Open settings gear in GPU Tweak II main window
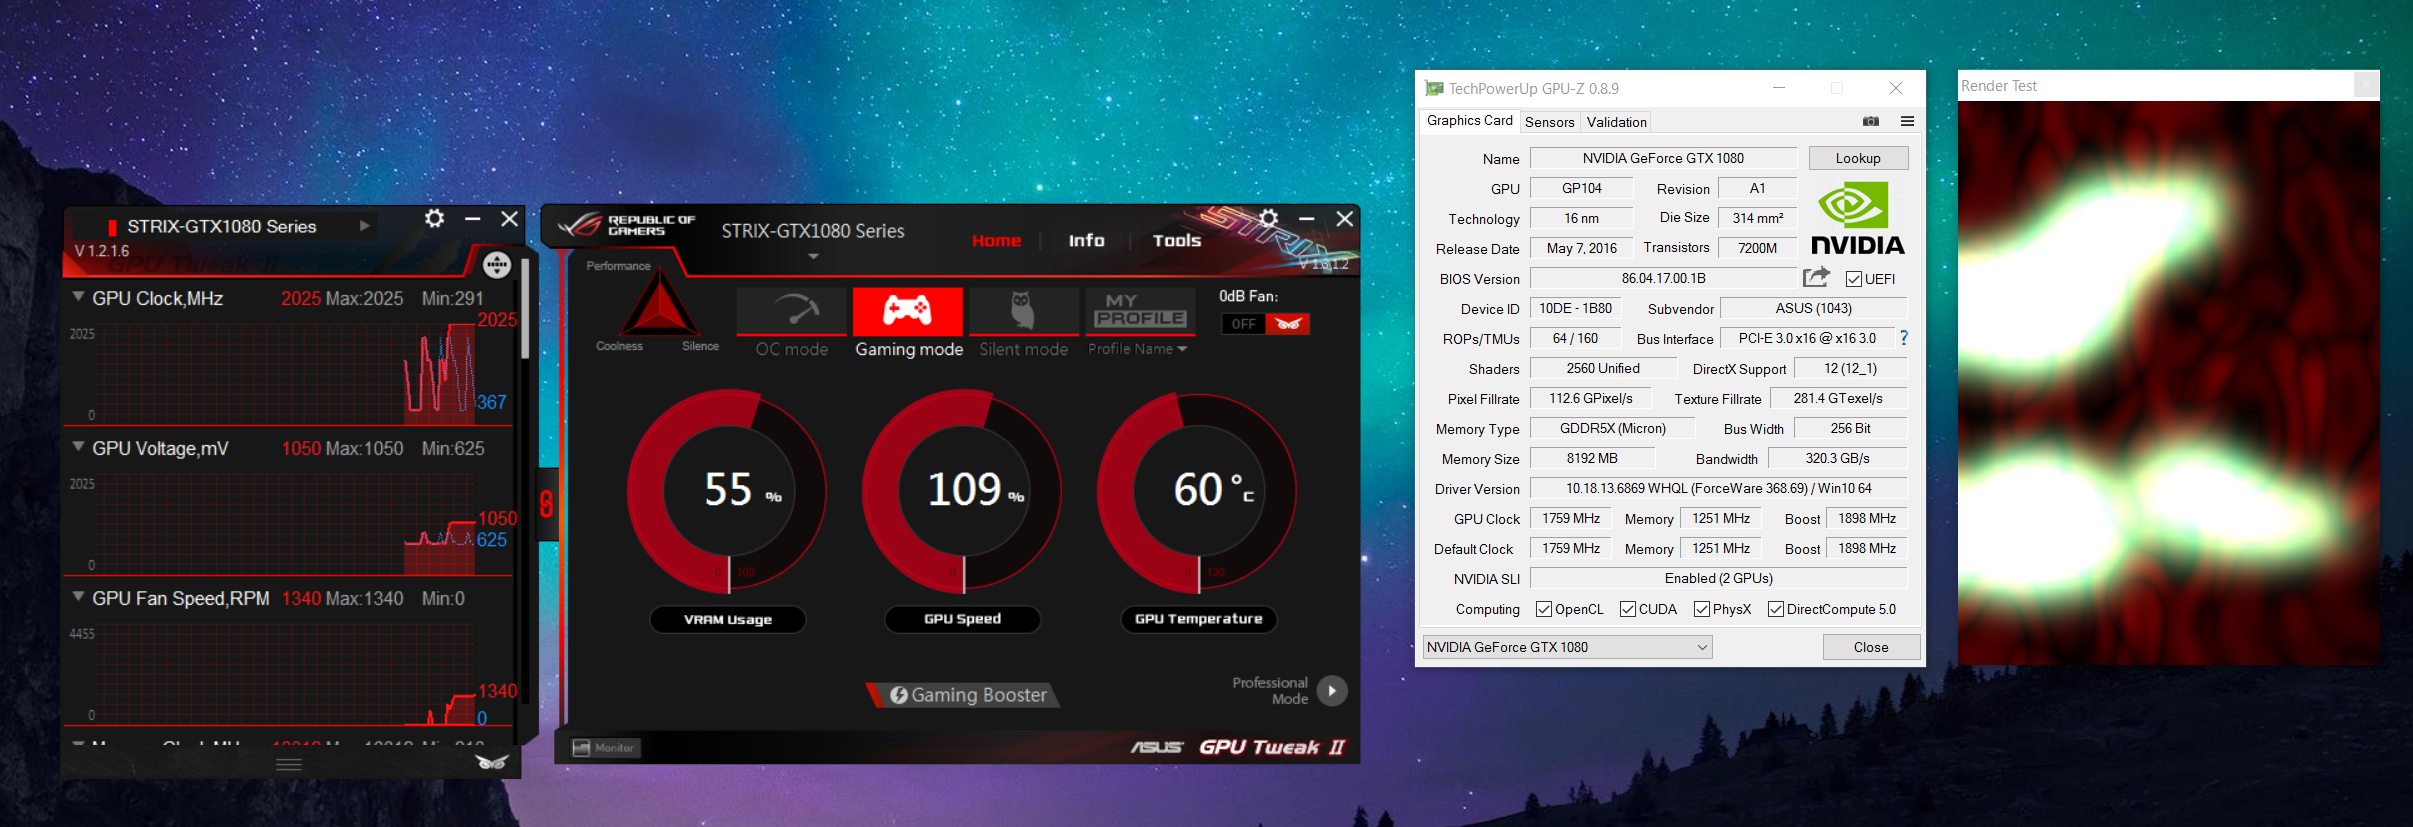The width and height of the screenshot is (2413, 827). click(x=1269, y=218)
